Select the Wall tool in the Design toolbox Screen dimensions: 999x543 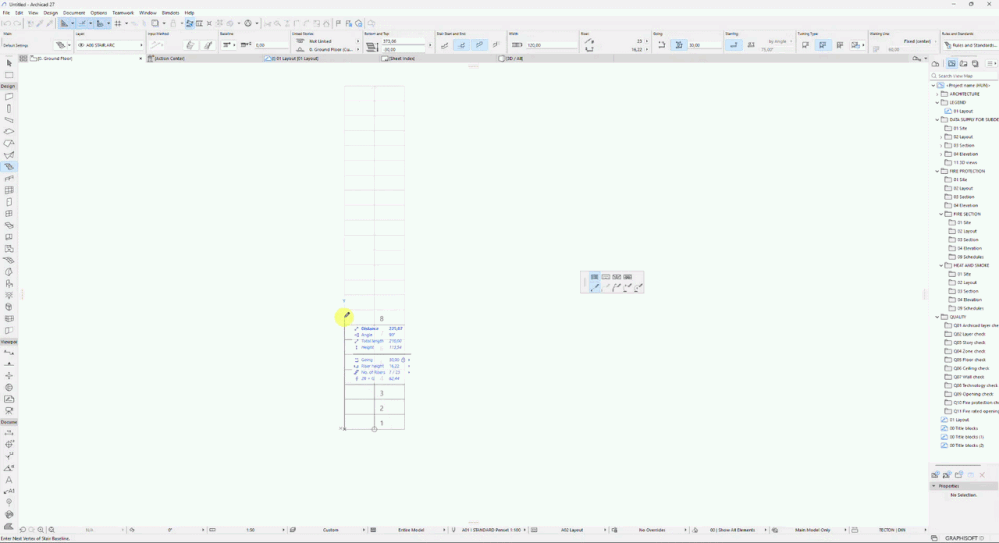[x=9, y=97]
